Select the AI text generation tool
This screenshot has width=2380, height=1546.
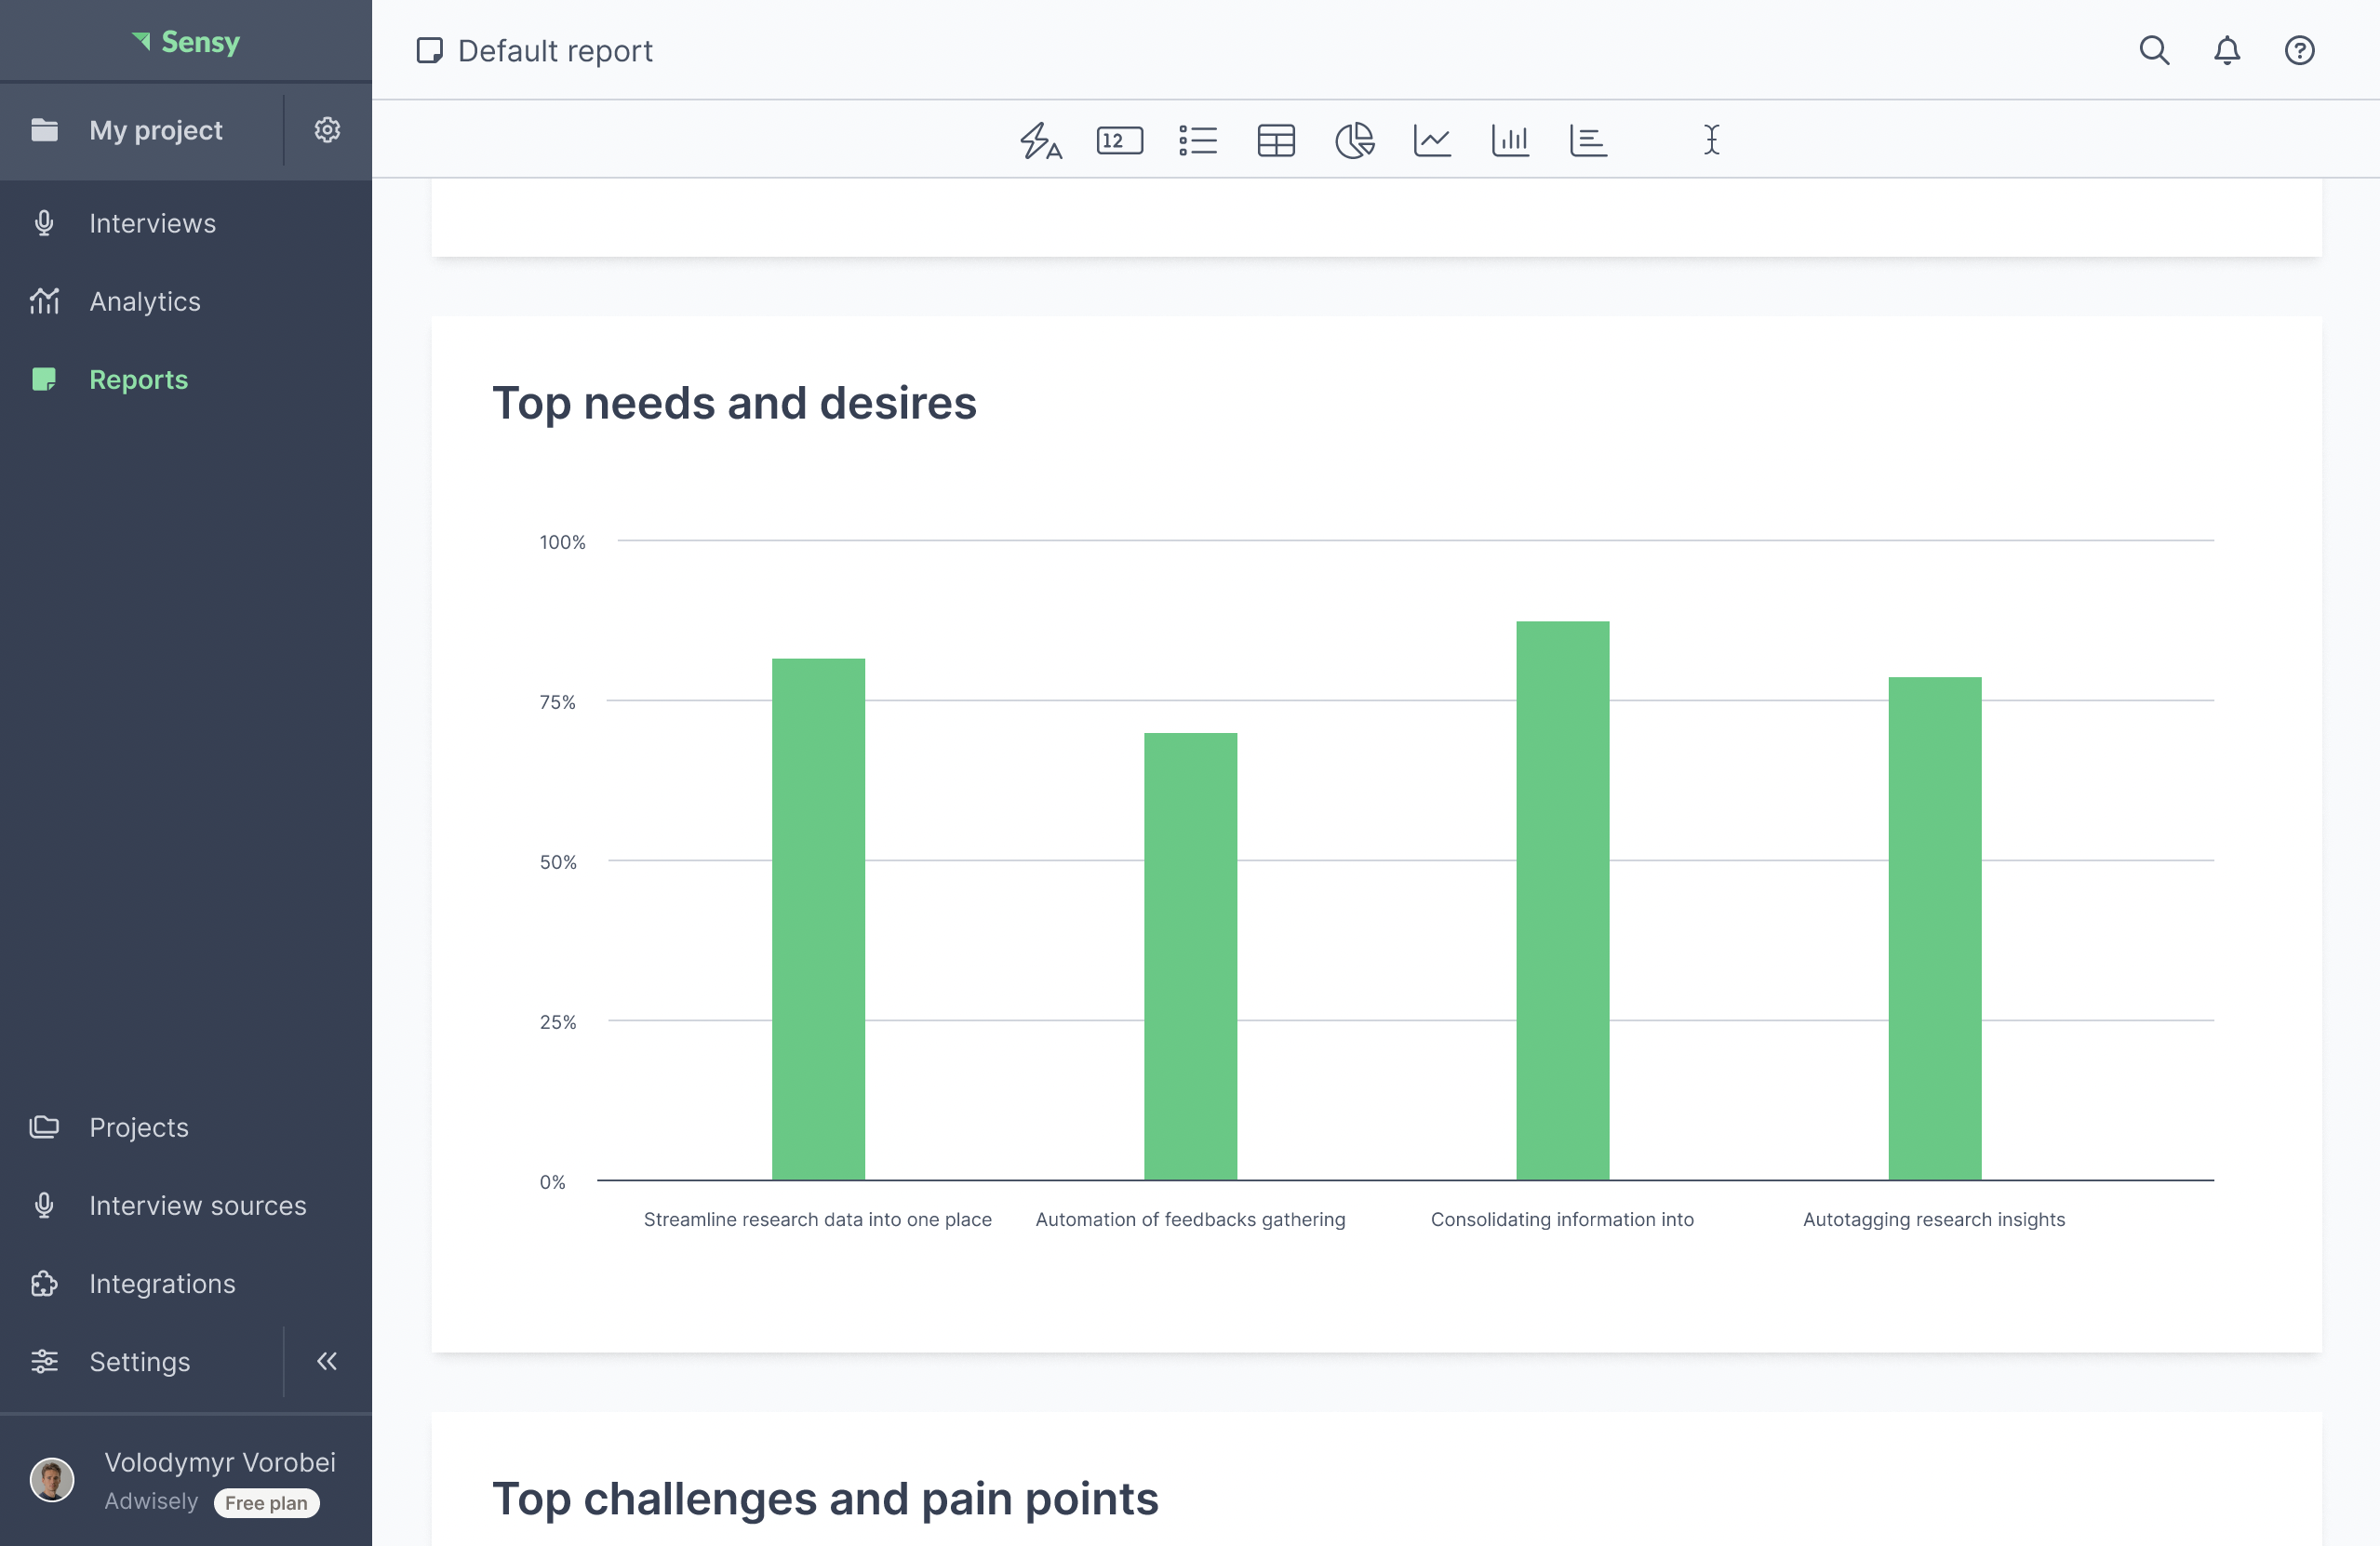coord(1041,140)
